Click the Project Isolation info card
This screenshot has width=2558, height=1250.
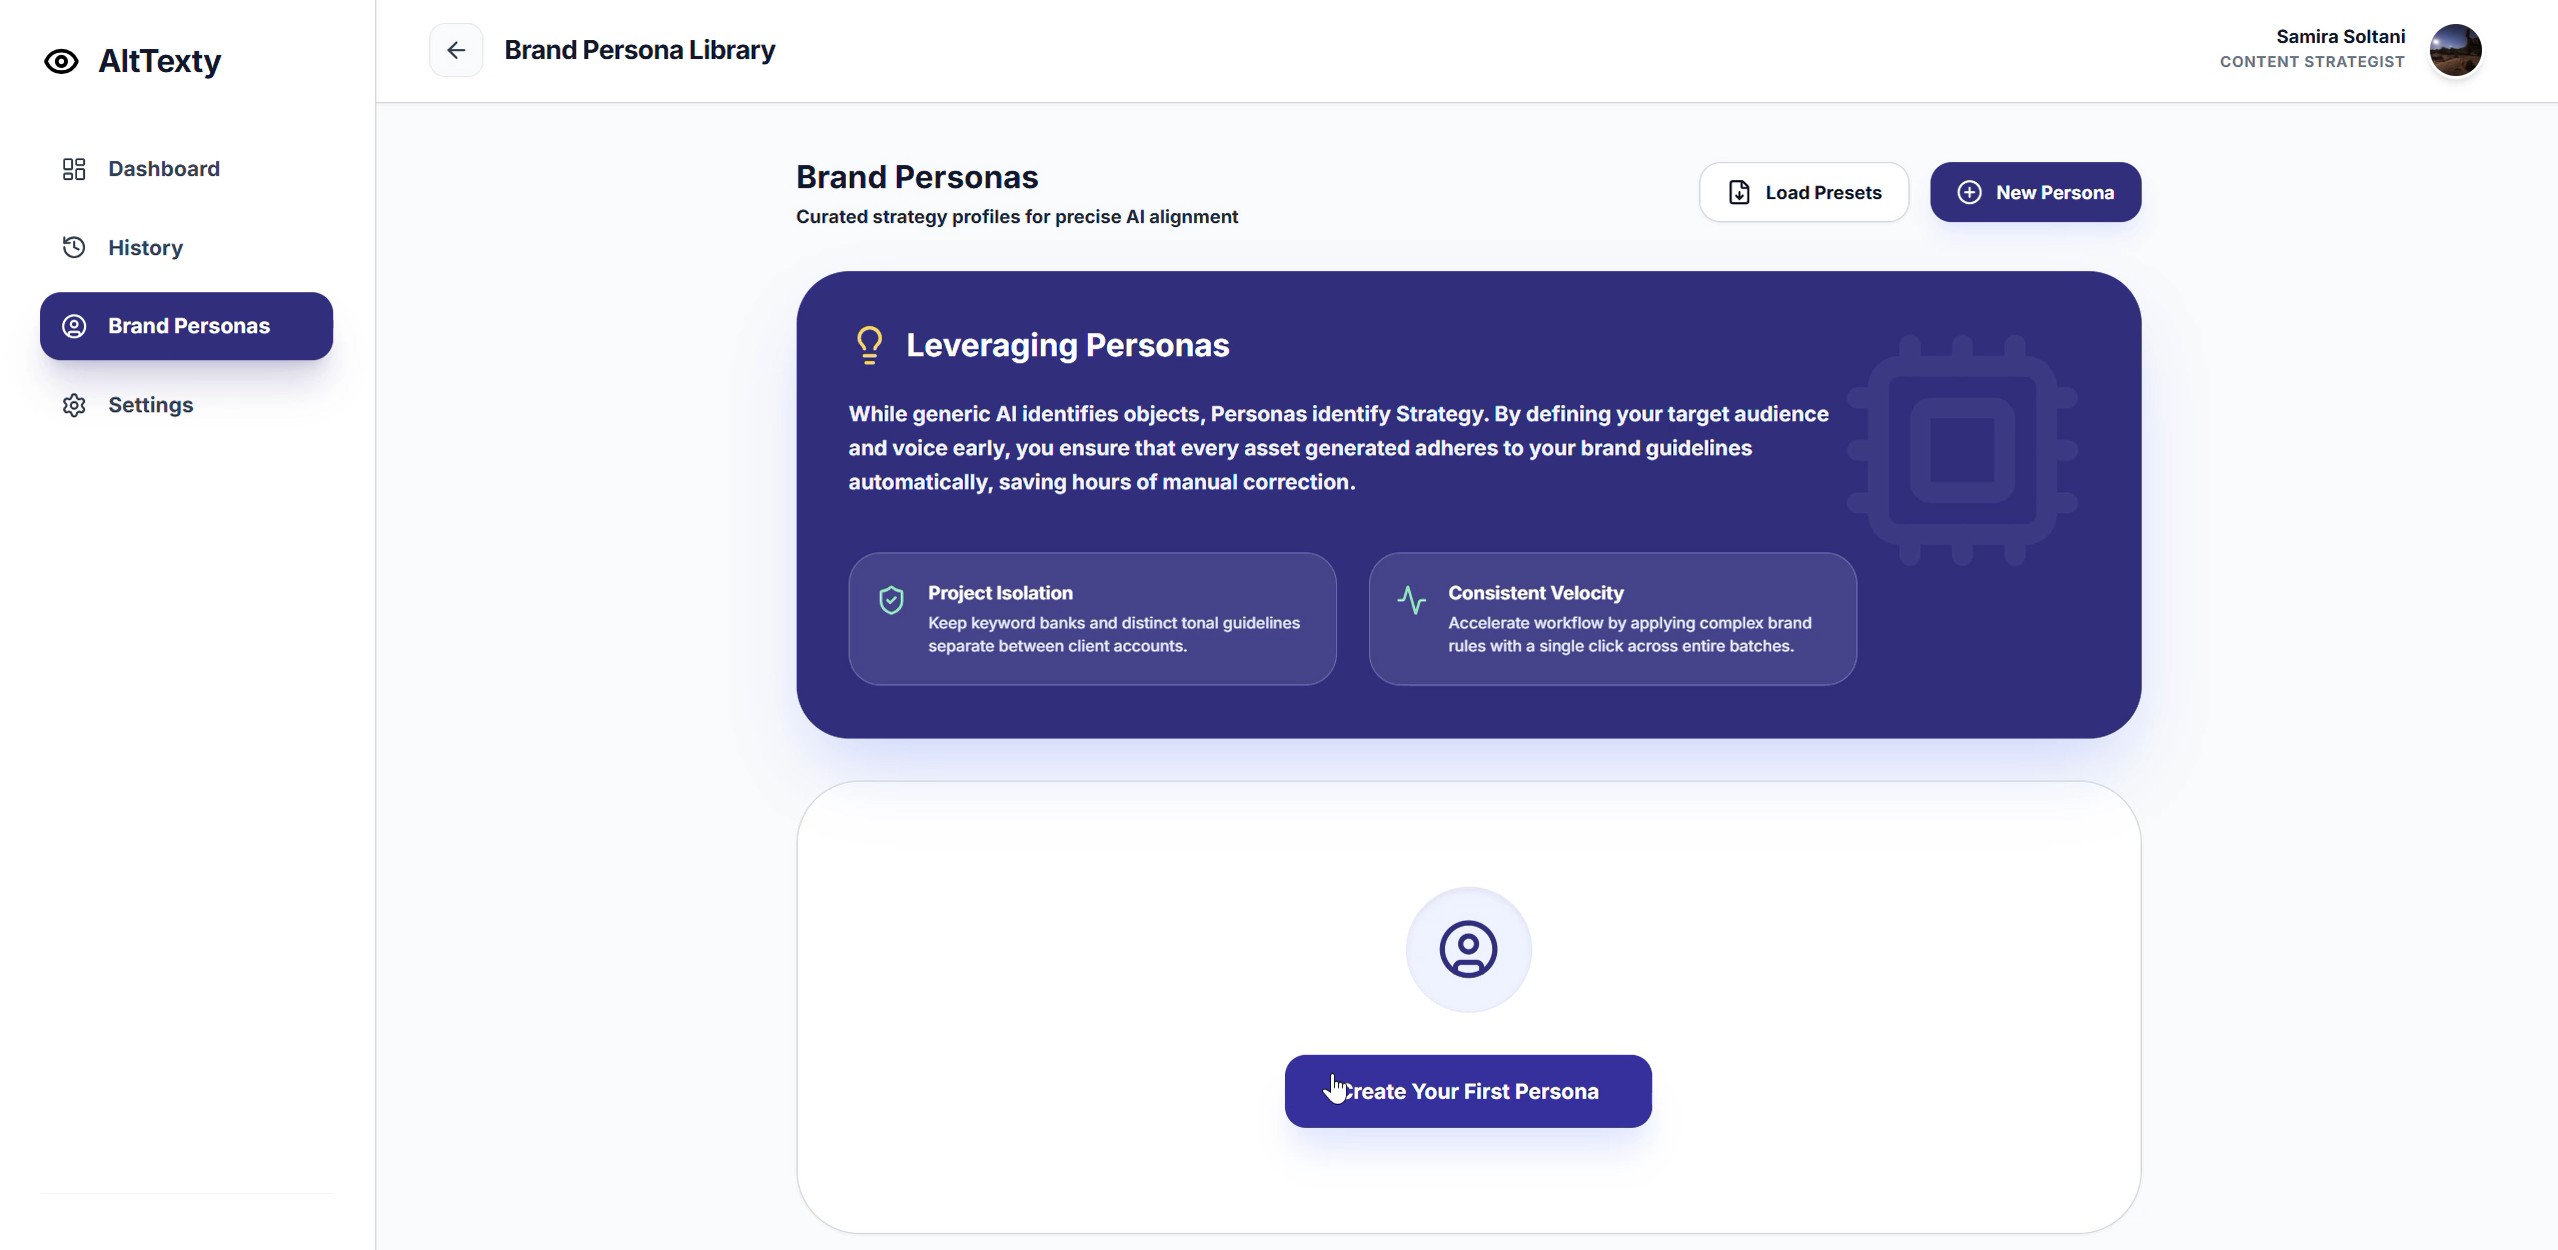pos(1092,619)
